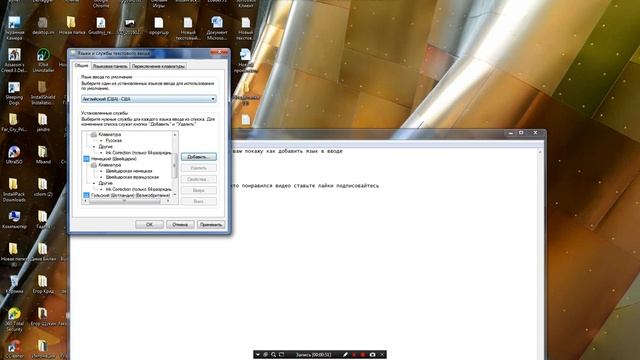
Task: Open the Gruzinskaya audio file icon on the desktop
Action: 100,25
